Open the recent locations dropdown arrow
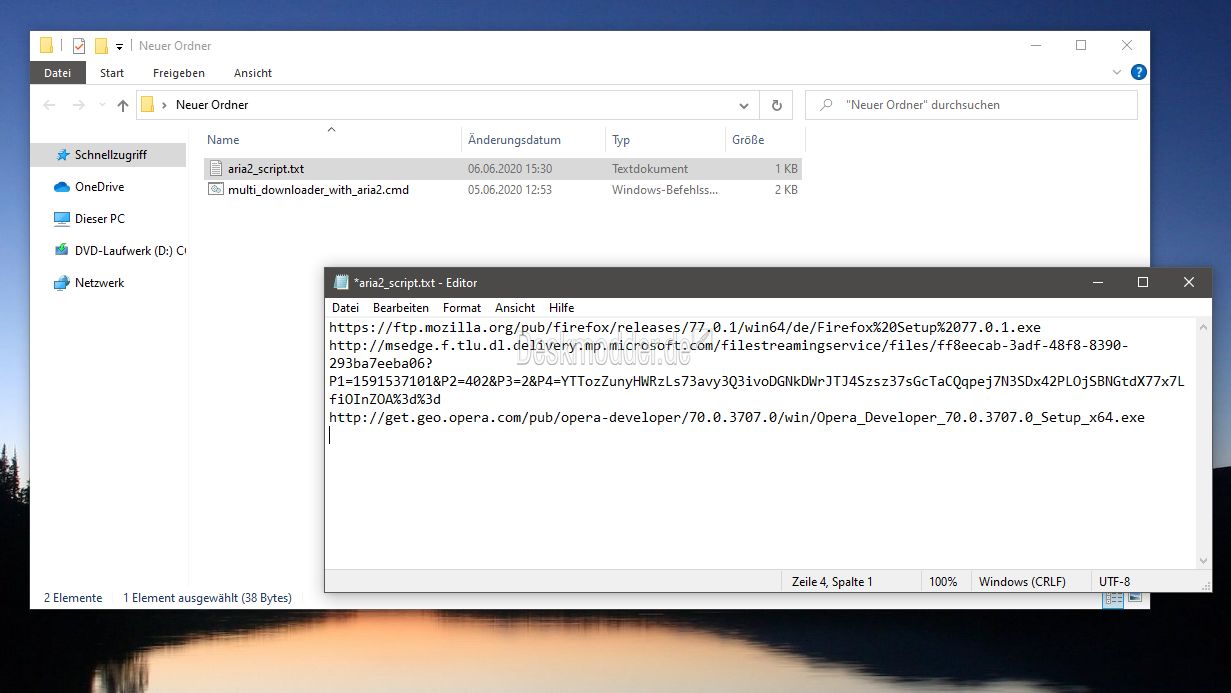 click(101, 106)
